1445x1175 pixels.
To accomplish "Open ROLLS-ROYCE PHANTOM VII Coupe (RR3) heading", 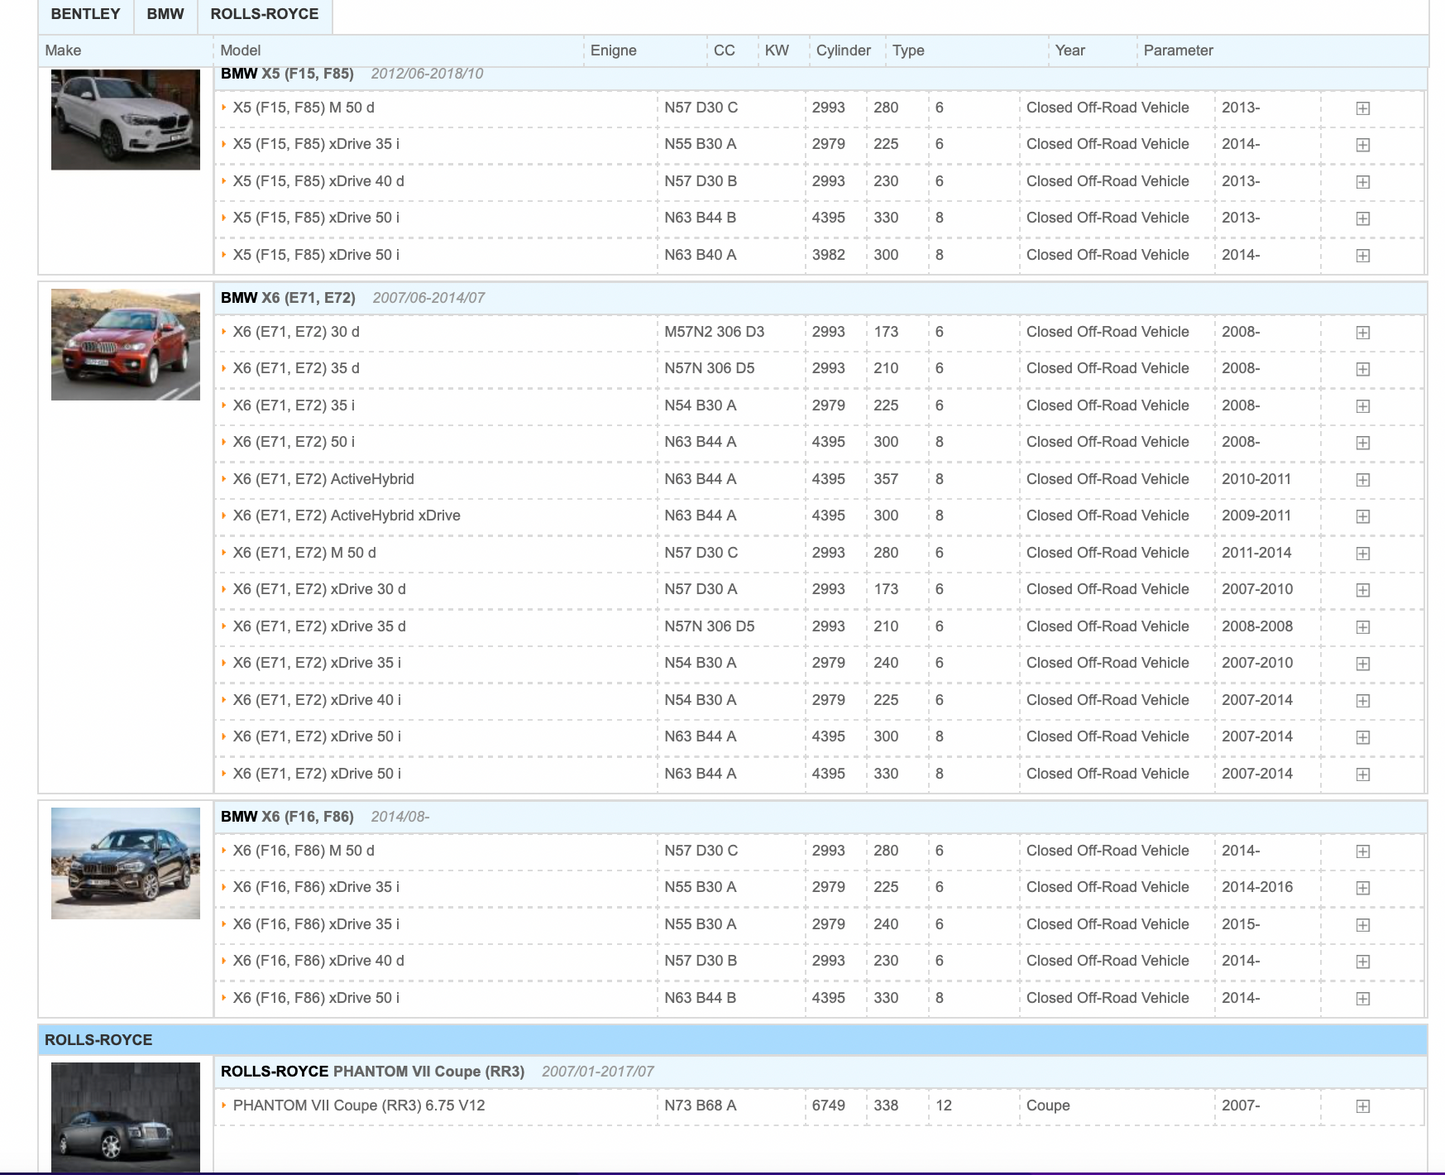I will tap(373, 1072).
